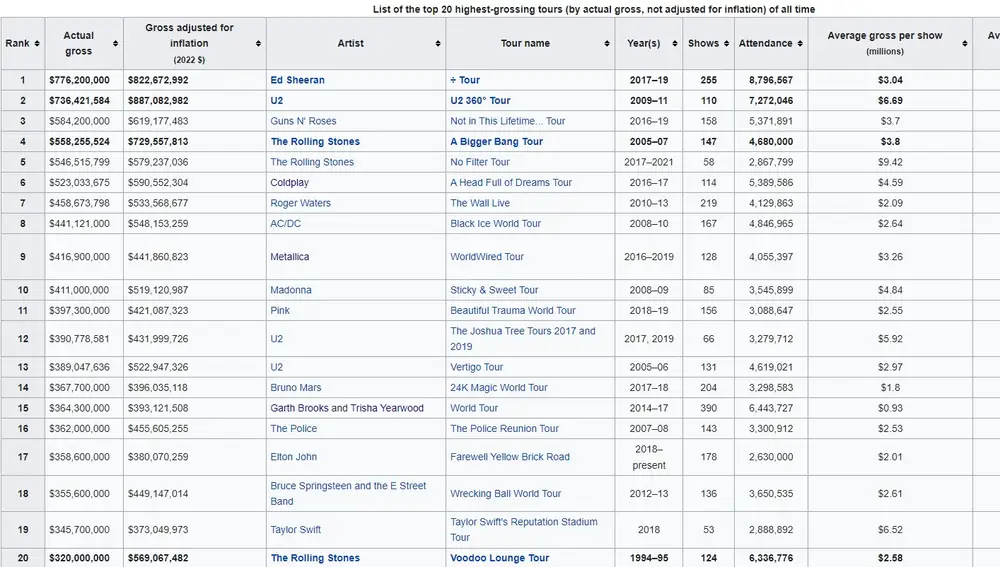The height and width of the screenshot is (567, 1000).
Task: Open Taylor Swift's Reputation Stadium Tour link
Action: coord(524,529)
